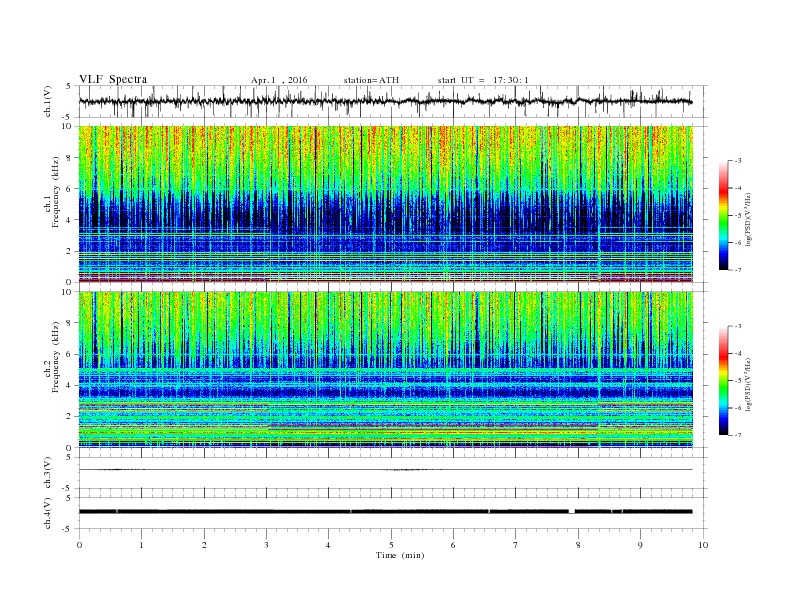Screen dimensions: 792x612
Task: Click the "-5" label on upper color bar
Action: 738,216
